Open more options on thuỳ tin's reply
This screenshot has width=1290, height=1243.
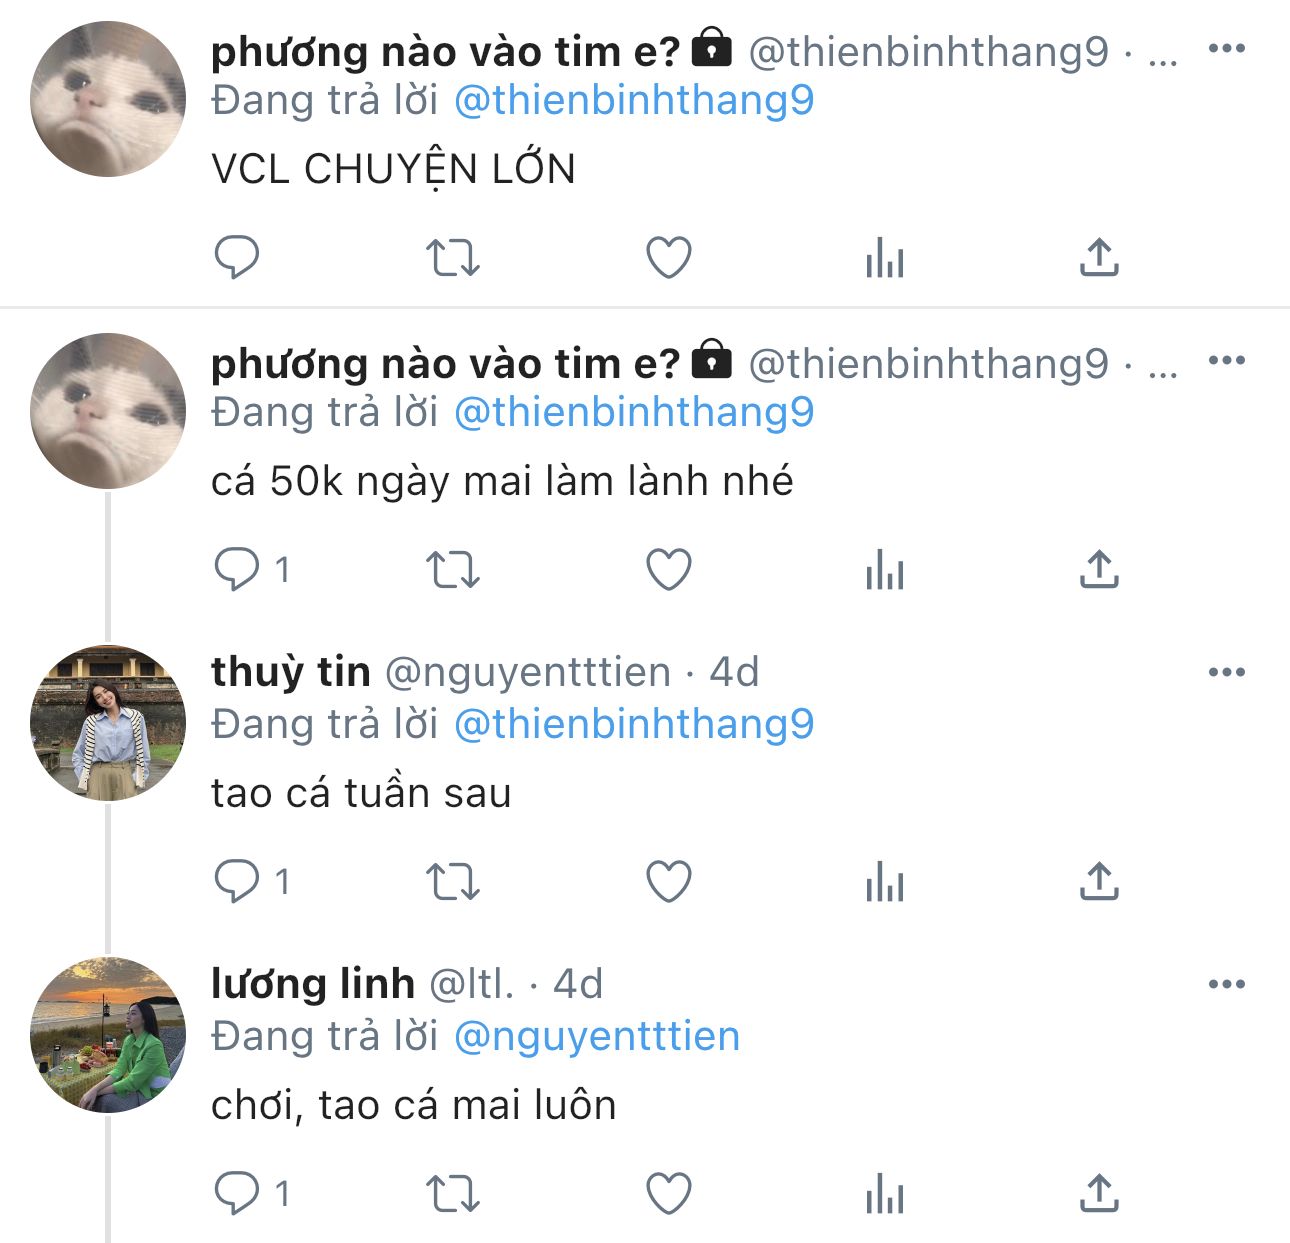click(x=1227, y=673)
